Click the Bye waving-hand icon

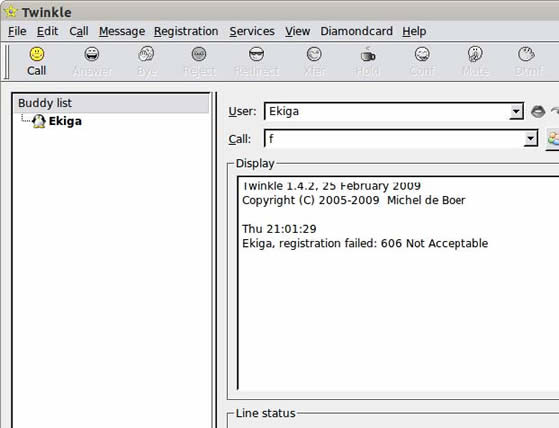click(146, 54)
